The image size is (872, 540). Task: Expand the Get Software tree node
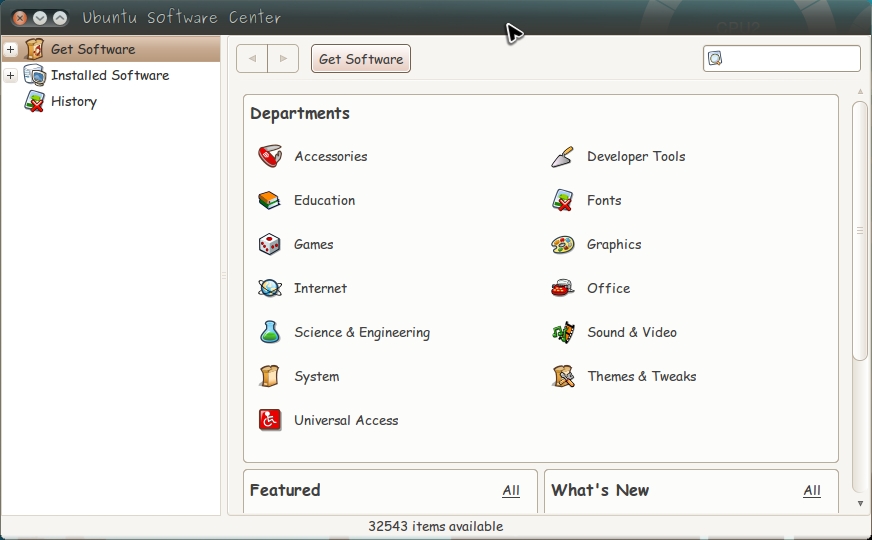tap(10, 49)
